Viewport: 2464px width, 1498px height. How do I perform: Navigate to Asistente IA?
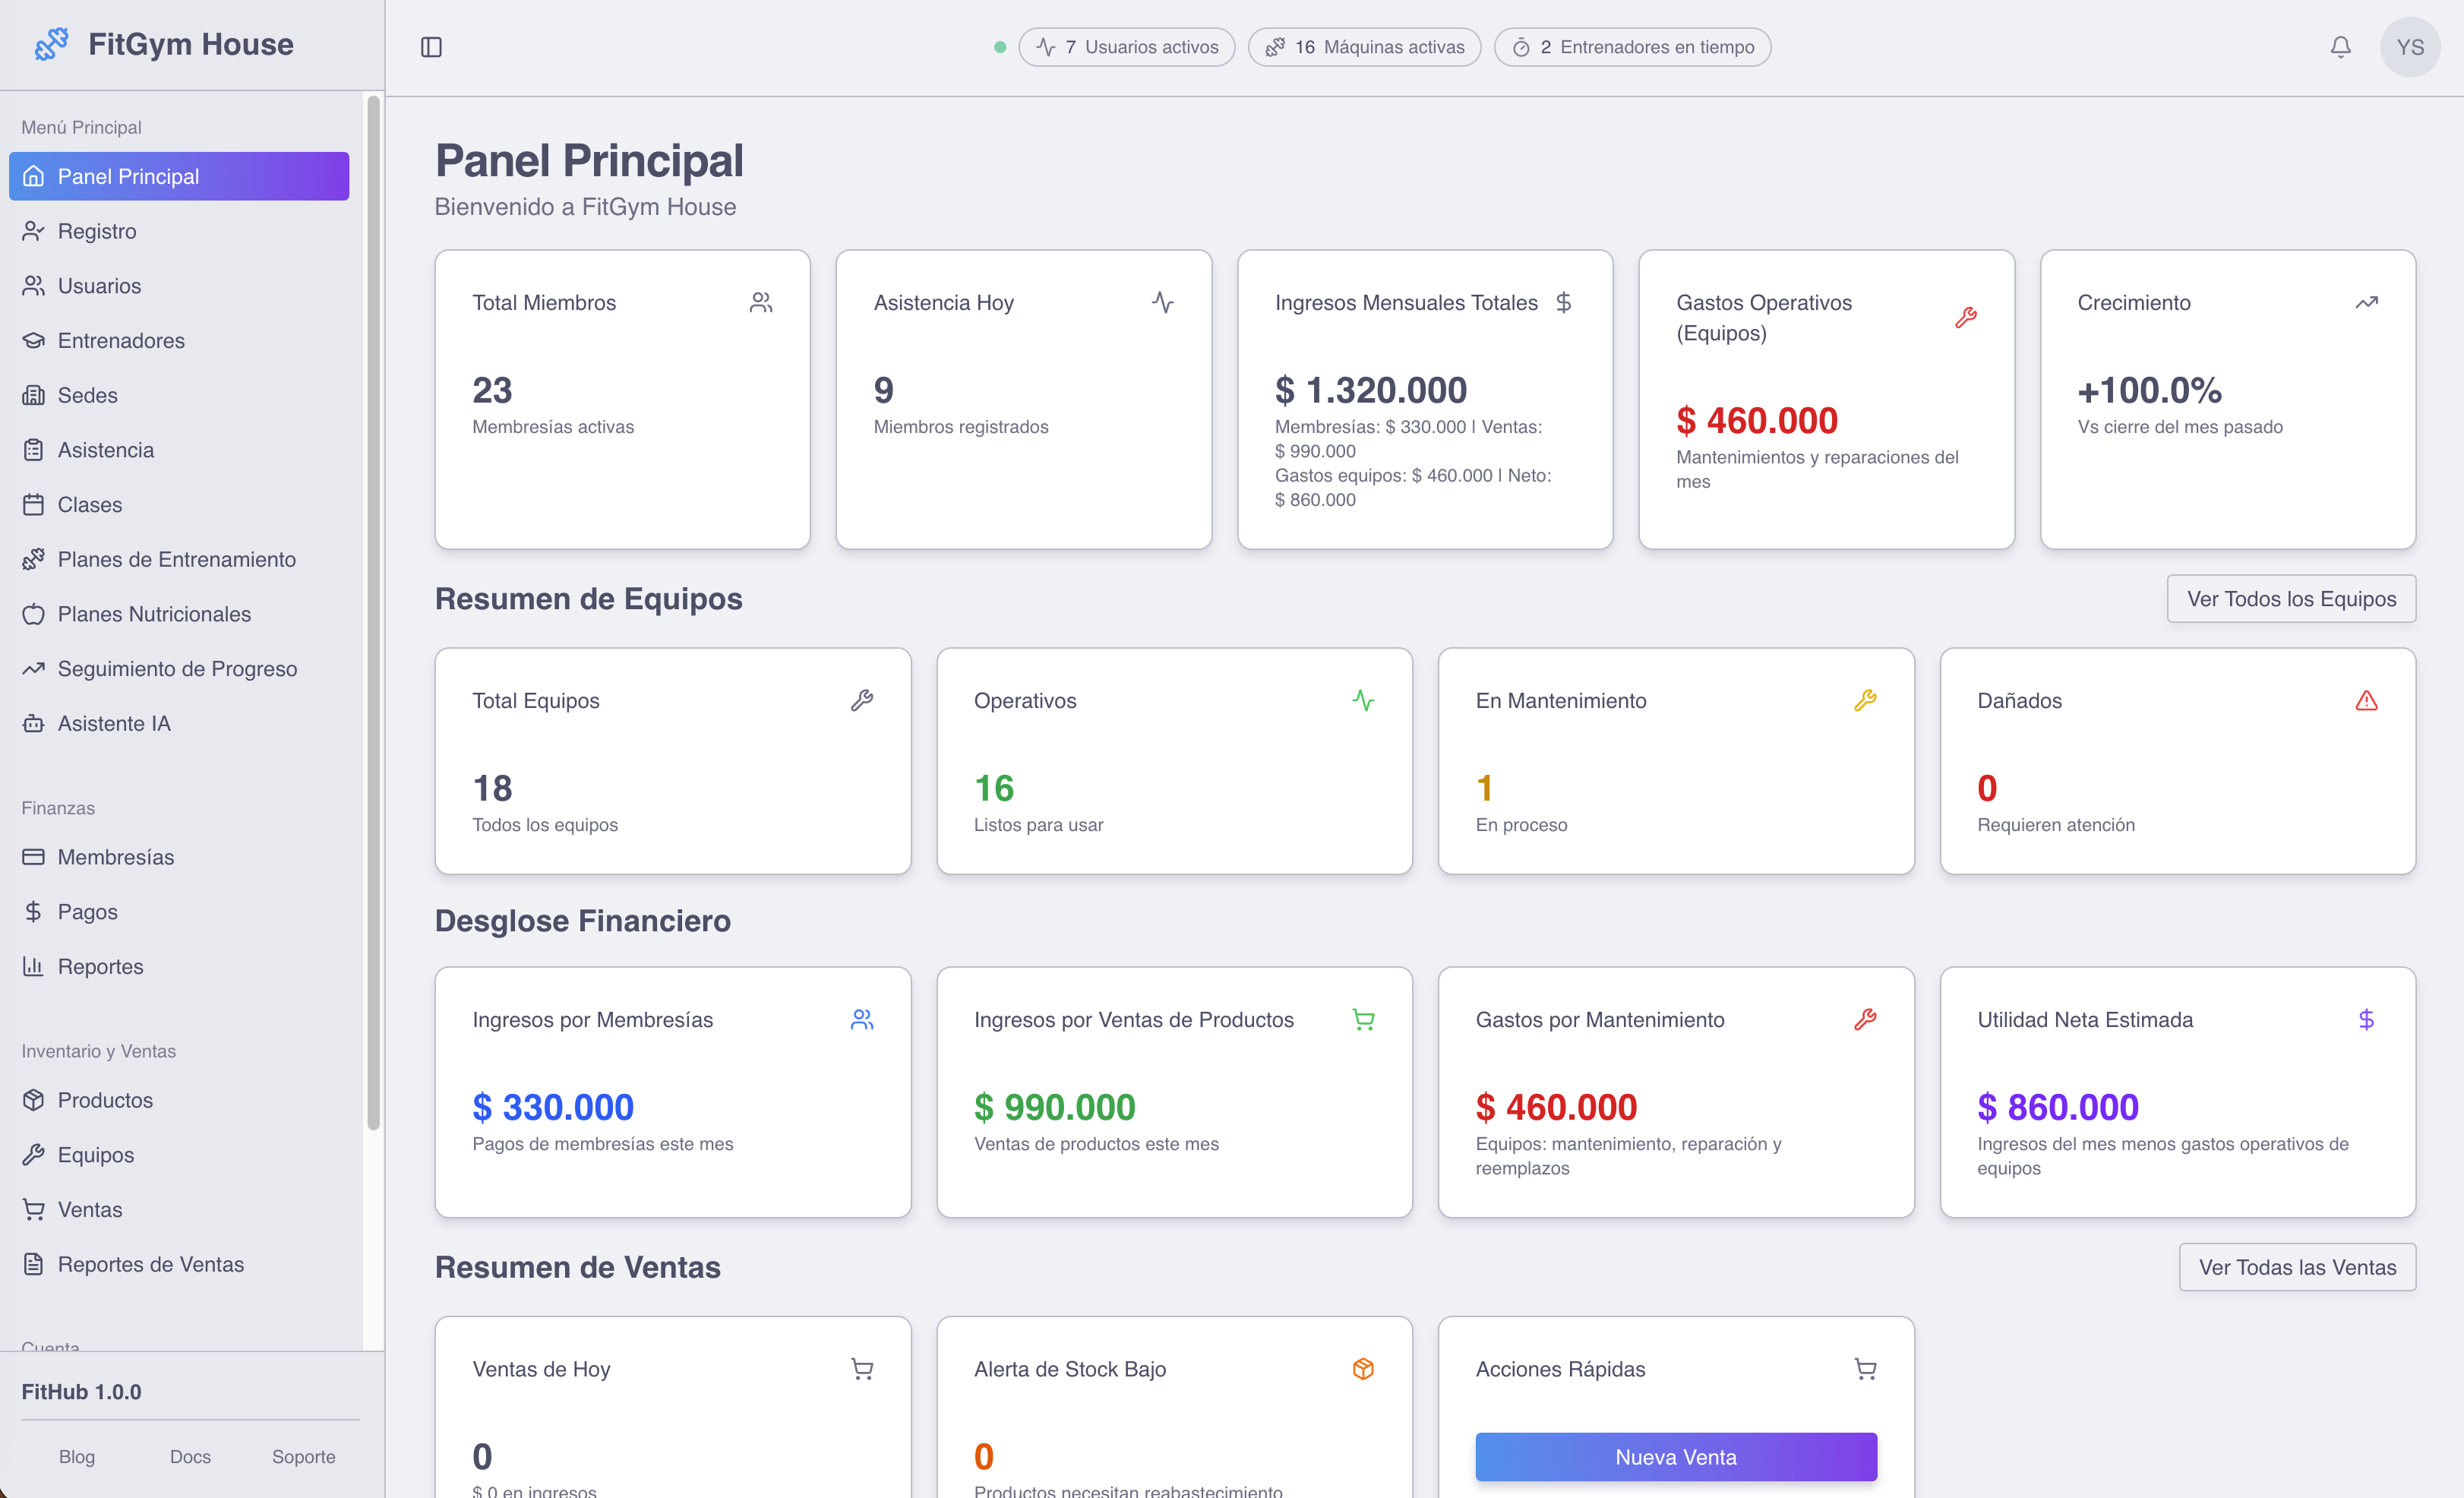[x=113, y=723]
